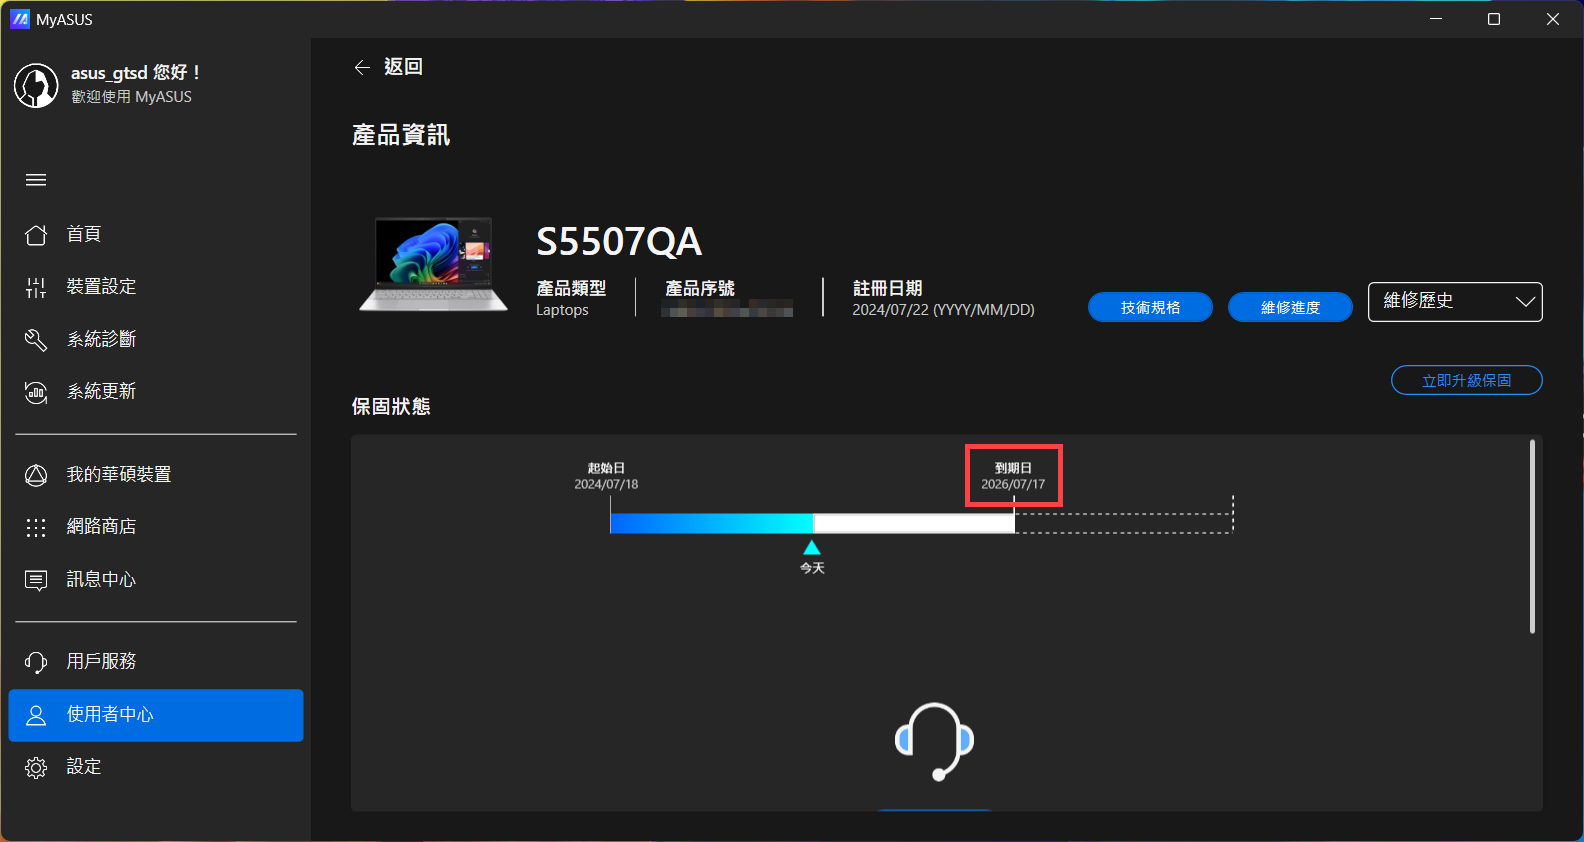Click the 技術規格 button
The image size is (1584, 842).
coord(1150,308)
